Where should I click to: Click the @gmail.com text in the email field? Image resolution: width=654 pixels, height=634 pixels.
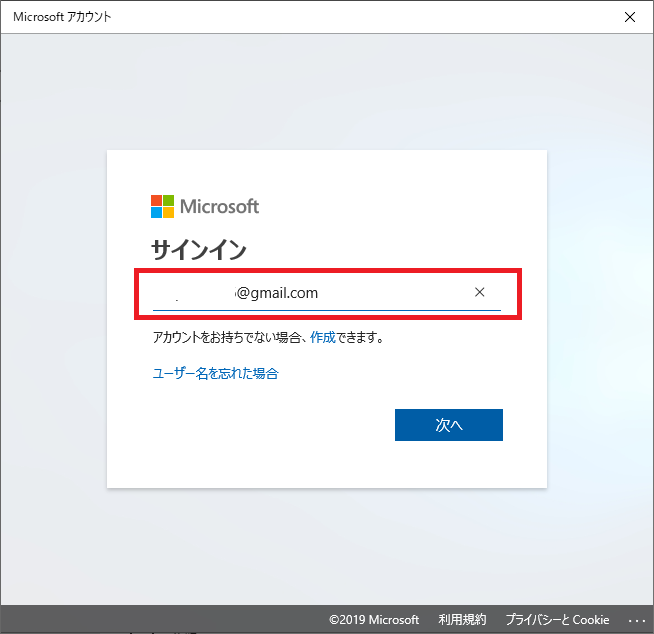tap(277, 293)
